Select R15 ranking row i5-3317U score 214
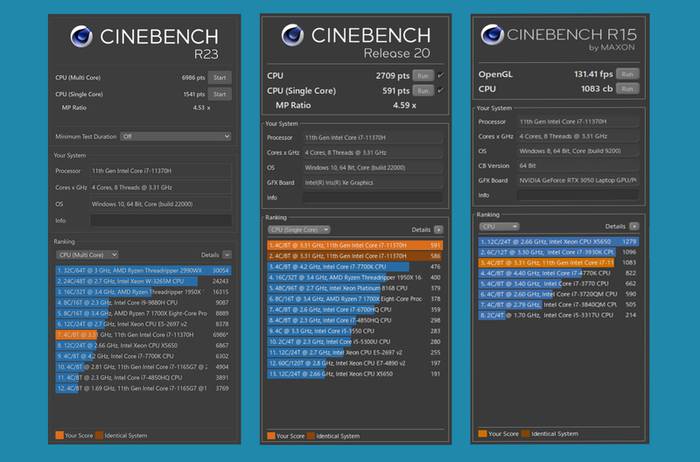Screen dimensions: 700x462 click(x=558, y=315)
